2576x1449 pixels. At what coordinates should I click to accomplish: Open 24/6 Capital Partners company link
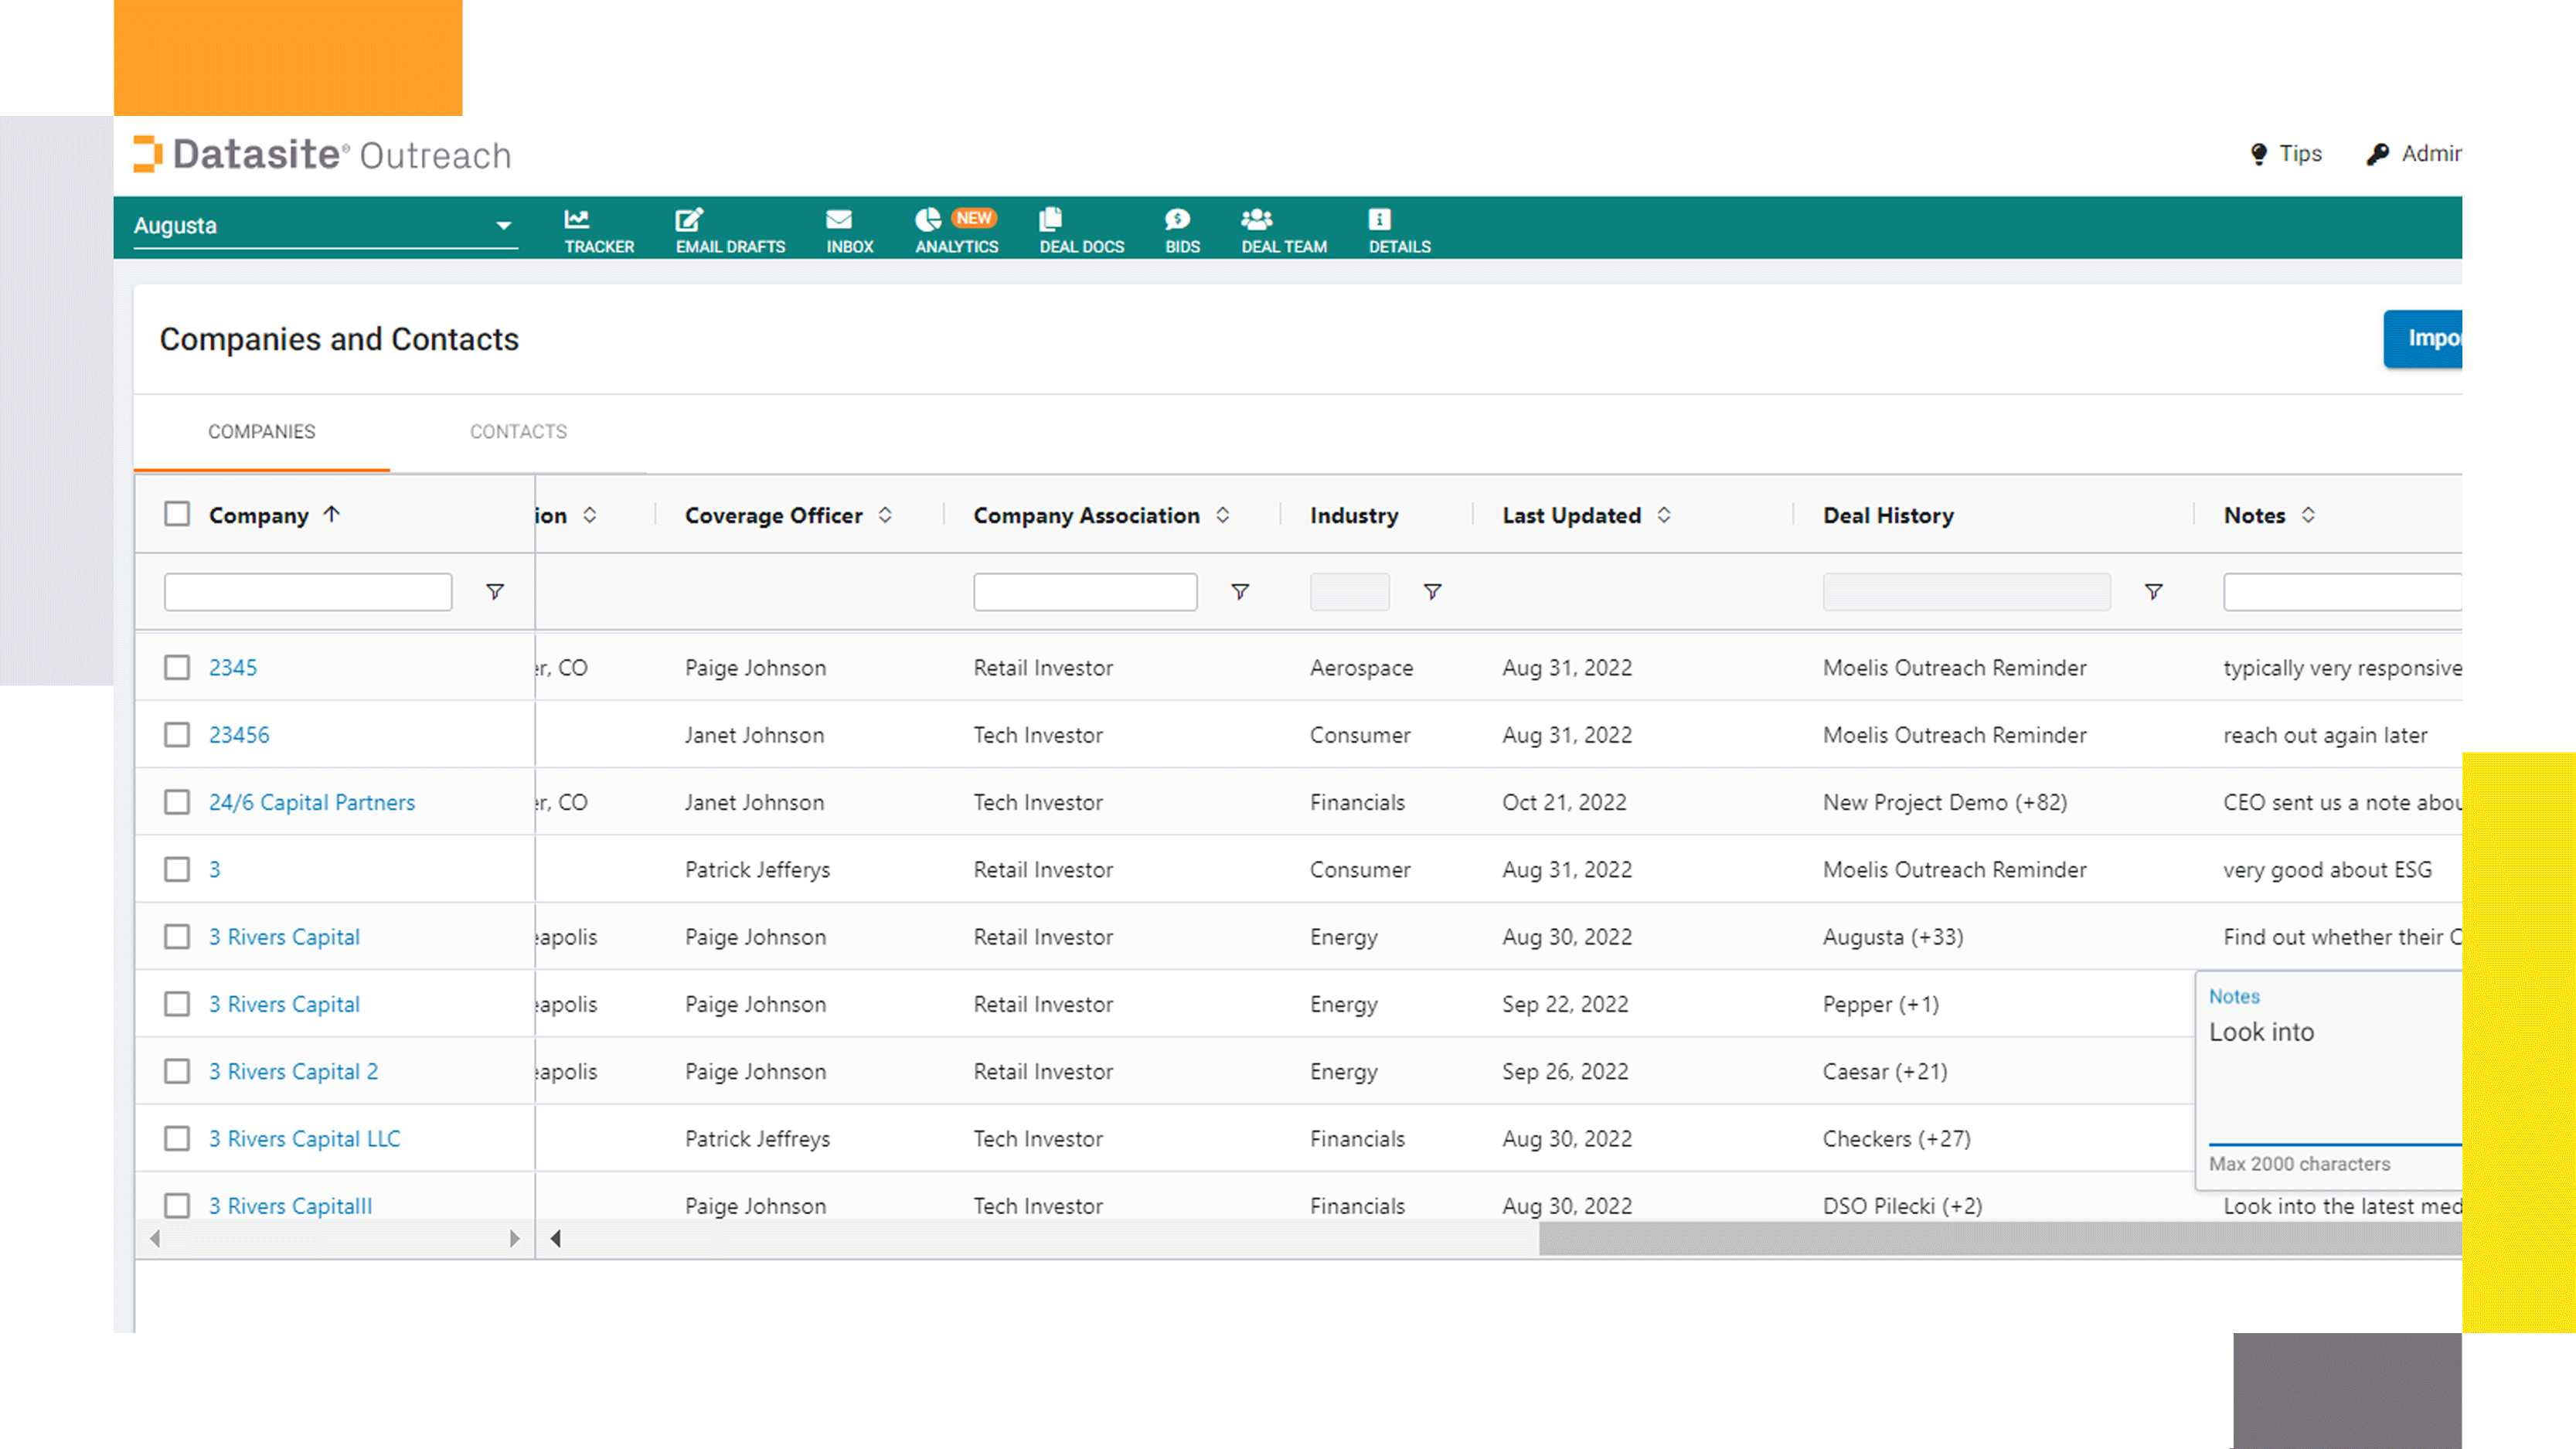(x=311, y=801)
